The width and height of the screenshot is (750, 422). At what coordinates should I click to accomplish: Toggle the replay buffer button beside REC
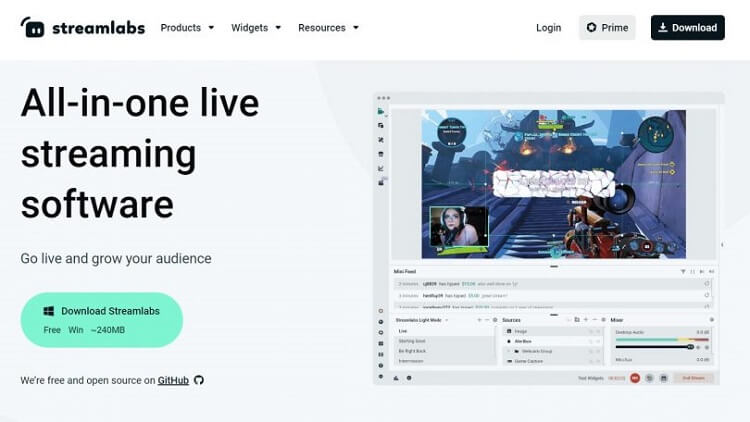coord(649,378)
